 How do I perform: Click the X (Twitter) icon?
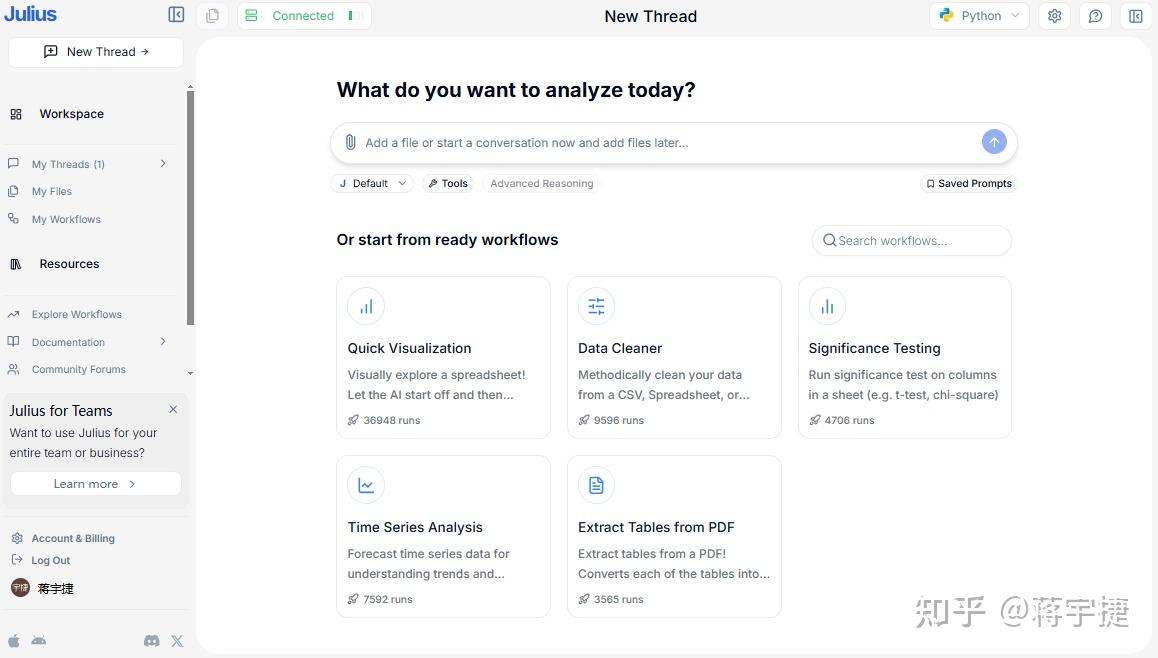[177, 641]
